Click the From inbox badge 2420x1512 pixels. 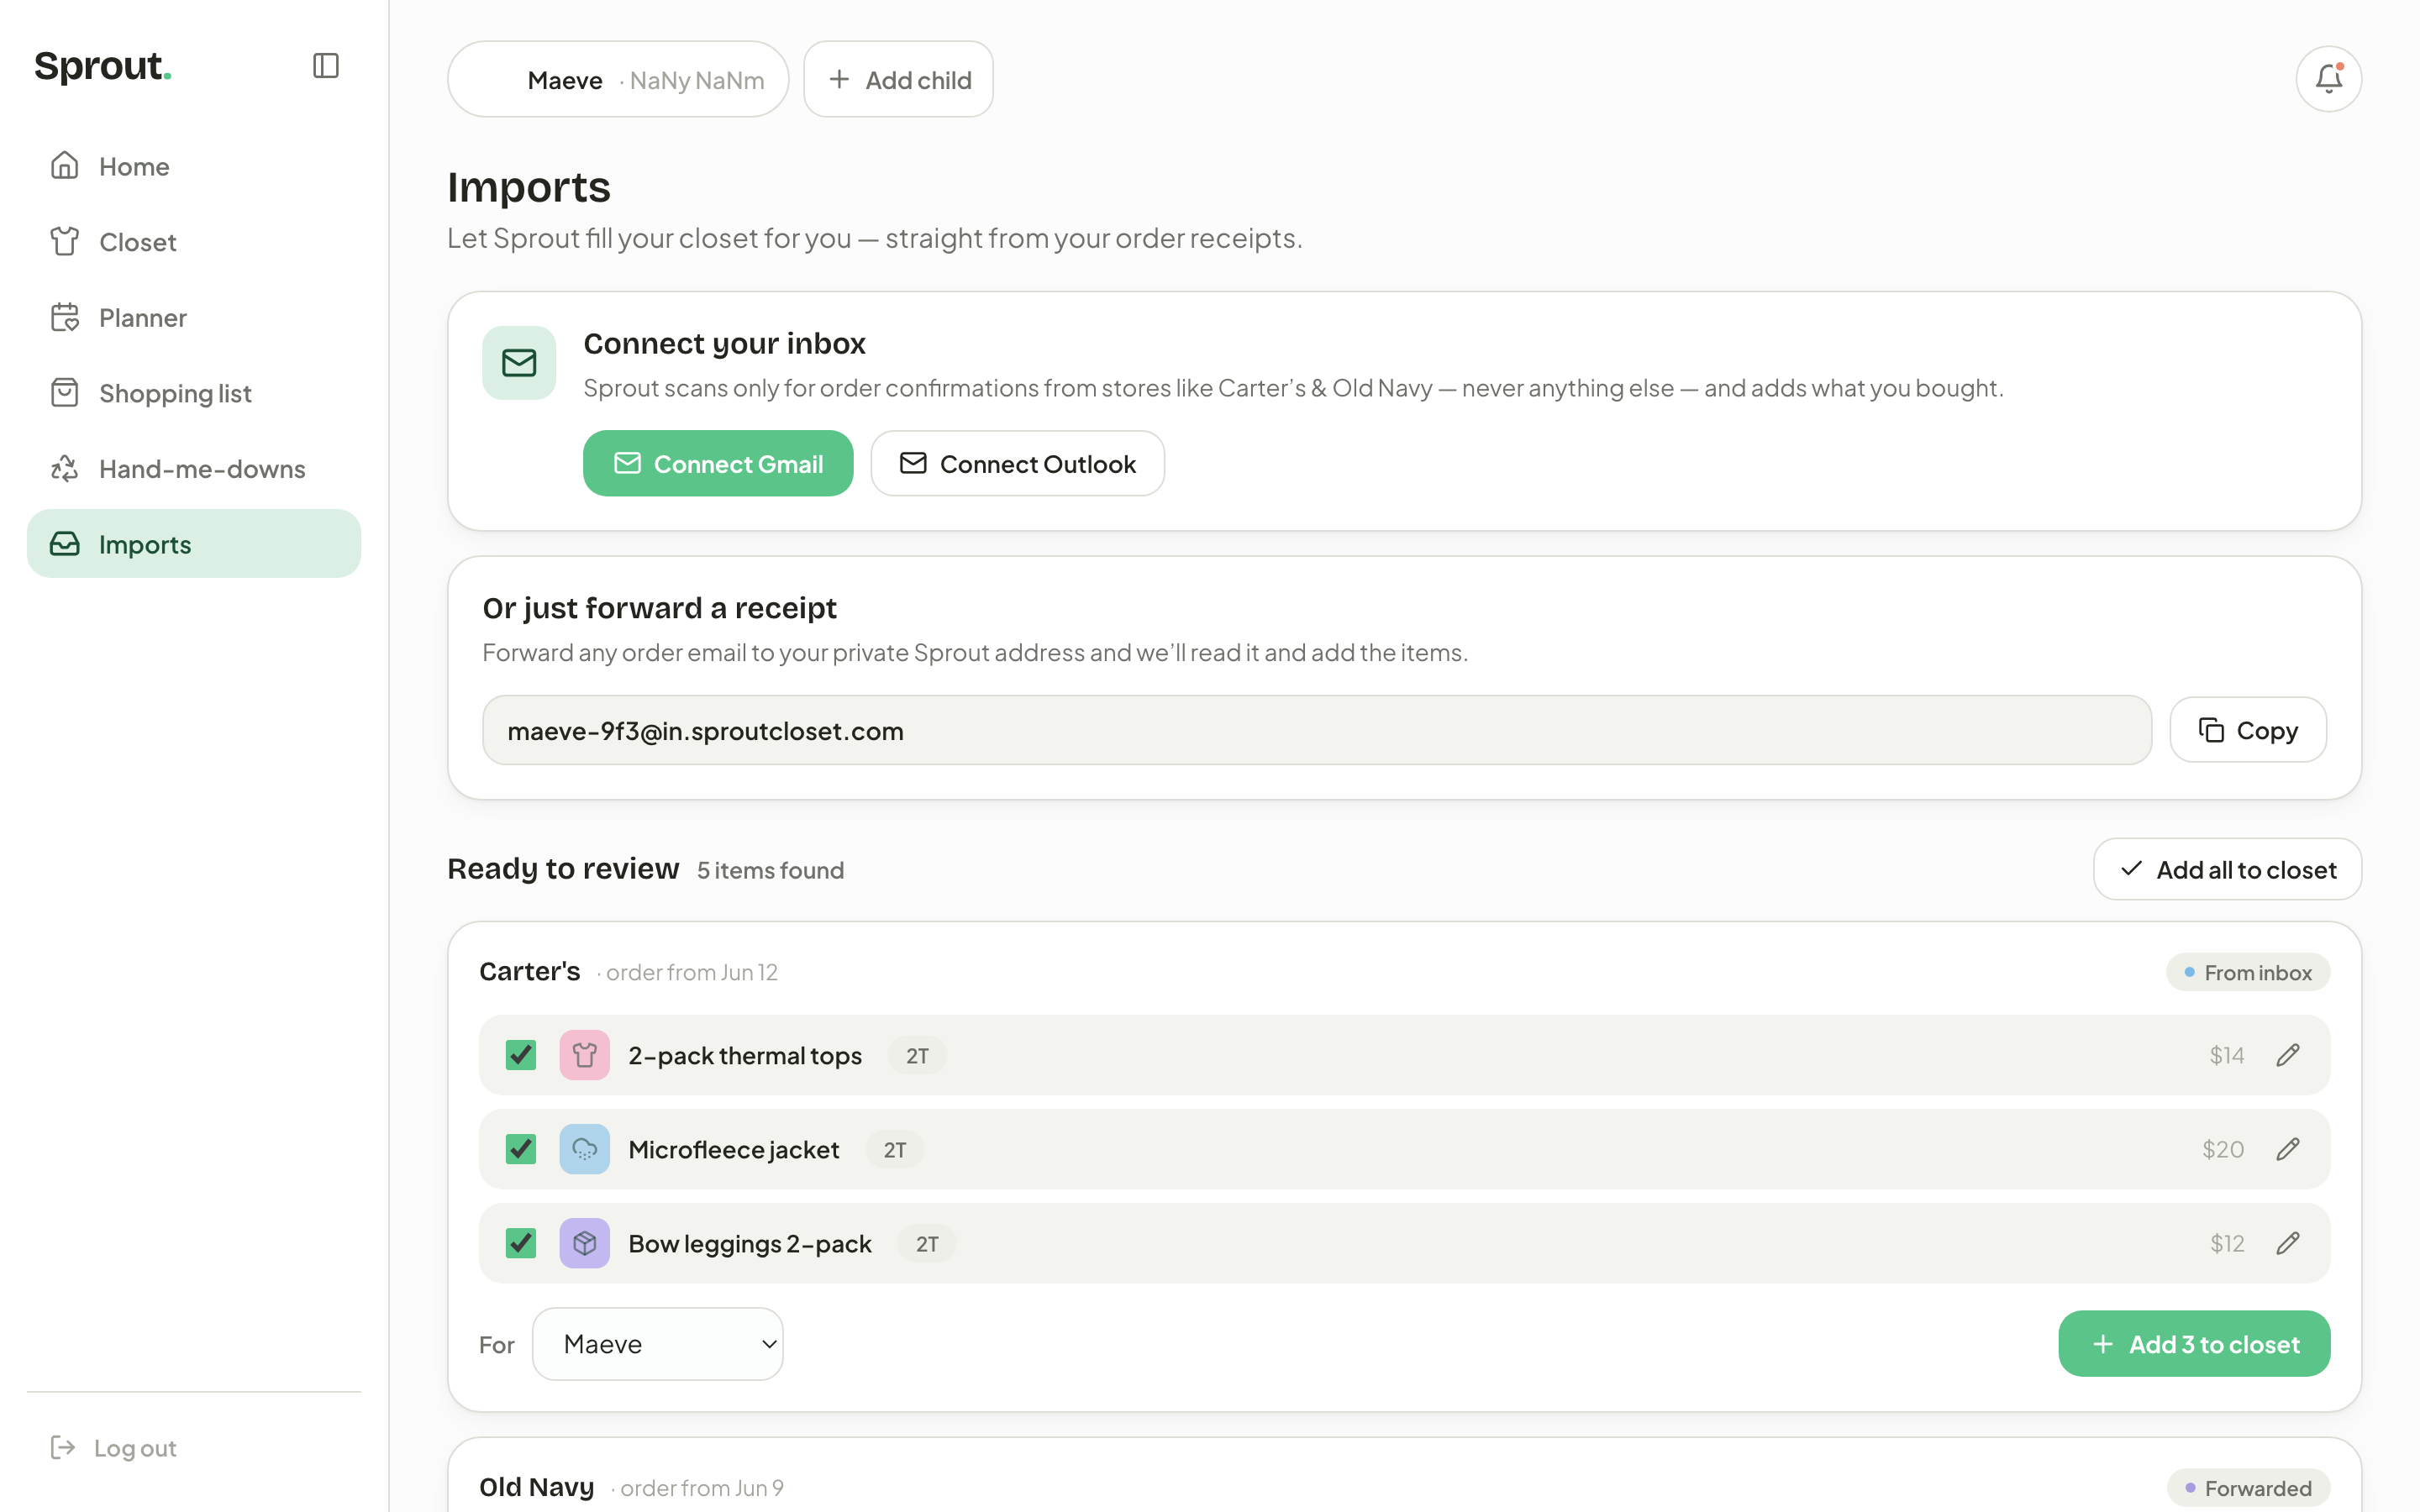pyautogui.click(x=2247, y=973)
